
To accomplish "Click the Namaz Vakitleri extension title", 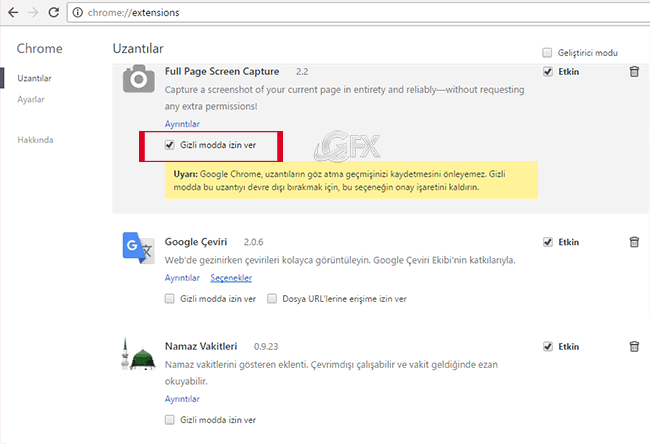I will click(201, 346).
